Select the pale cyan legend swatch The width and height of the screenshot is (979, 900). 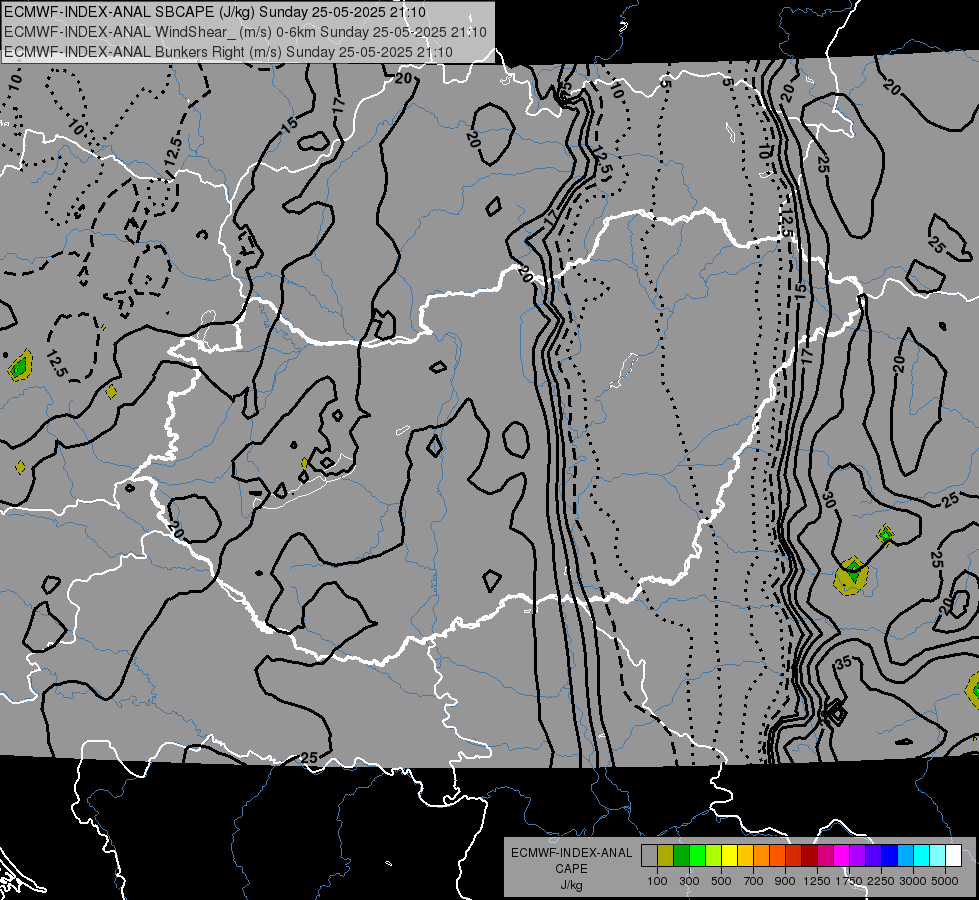click(937, 856)
